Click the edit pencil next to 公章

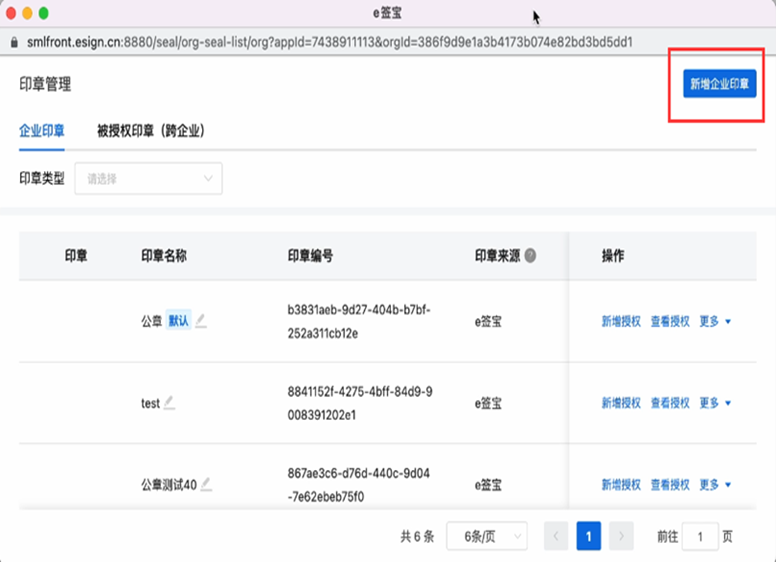201,321
